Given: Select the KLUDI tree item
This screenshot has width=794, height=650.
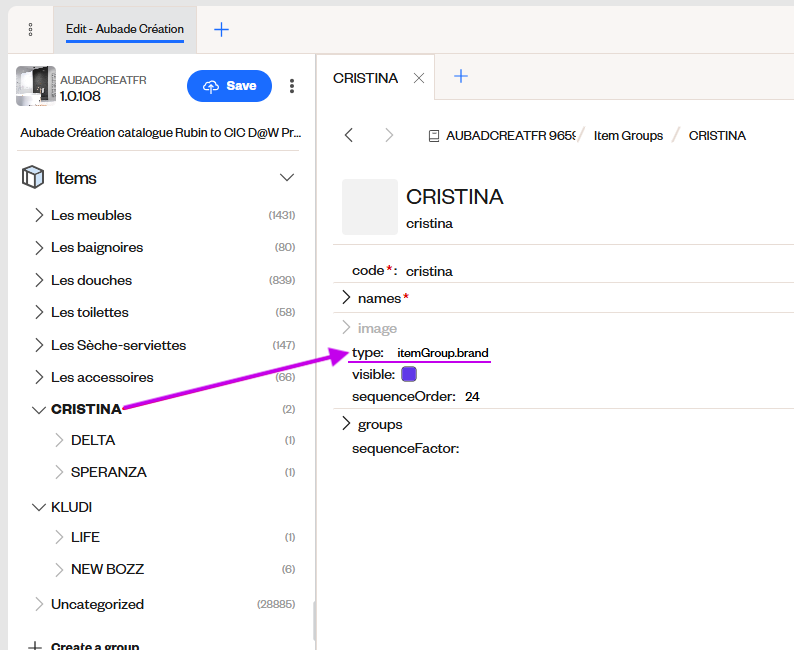Looking at the screenshot, I should tap(71, 507).
